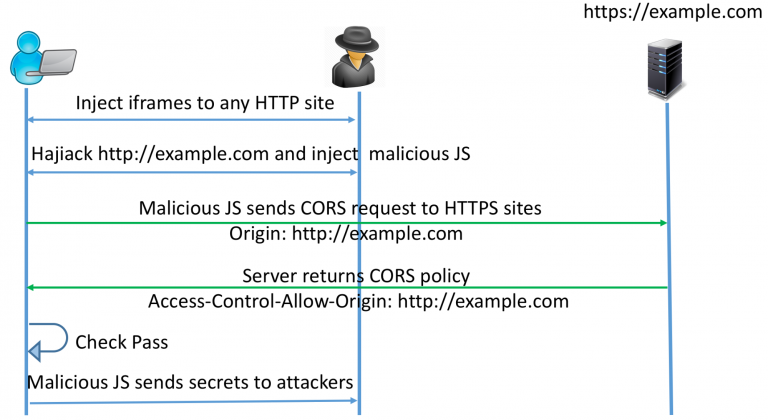Click the user with laptop icon
This screenshot has width=768, height=420.
(43, 58)
